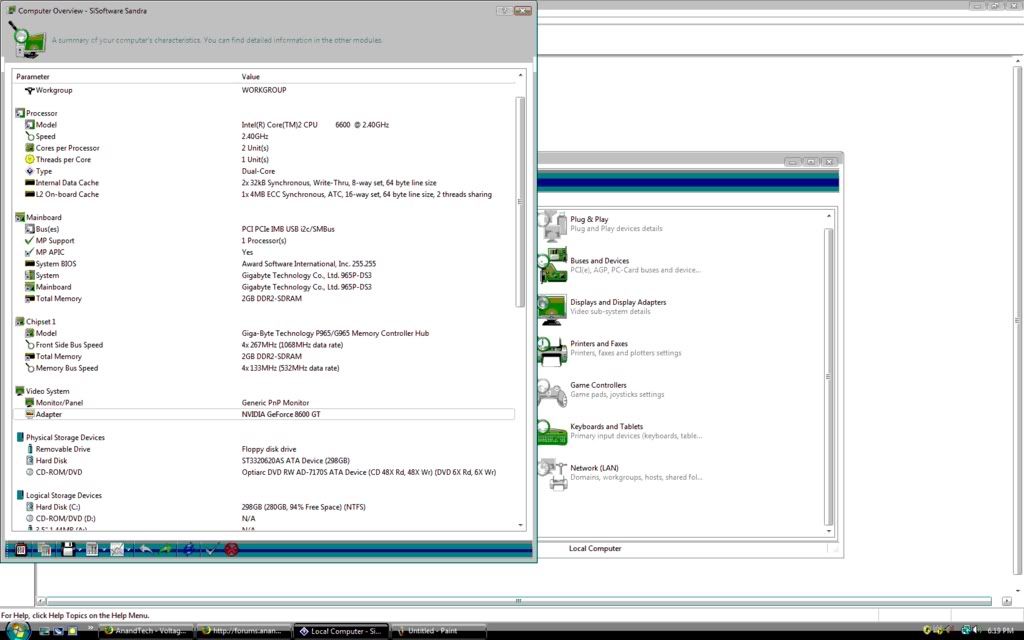Open the Keyboards and Tablets module icon

click(x=552, y=432)
